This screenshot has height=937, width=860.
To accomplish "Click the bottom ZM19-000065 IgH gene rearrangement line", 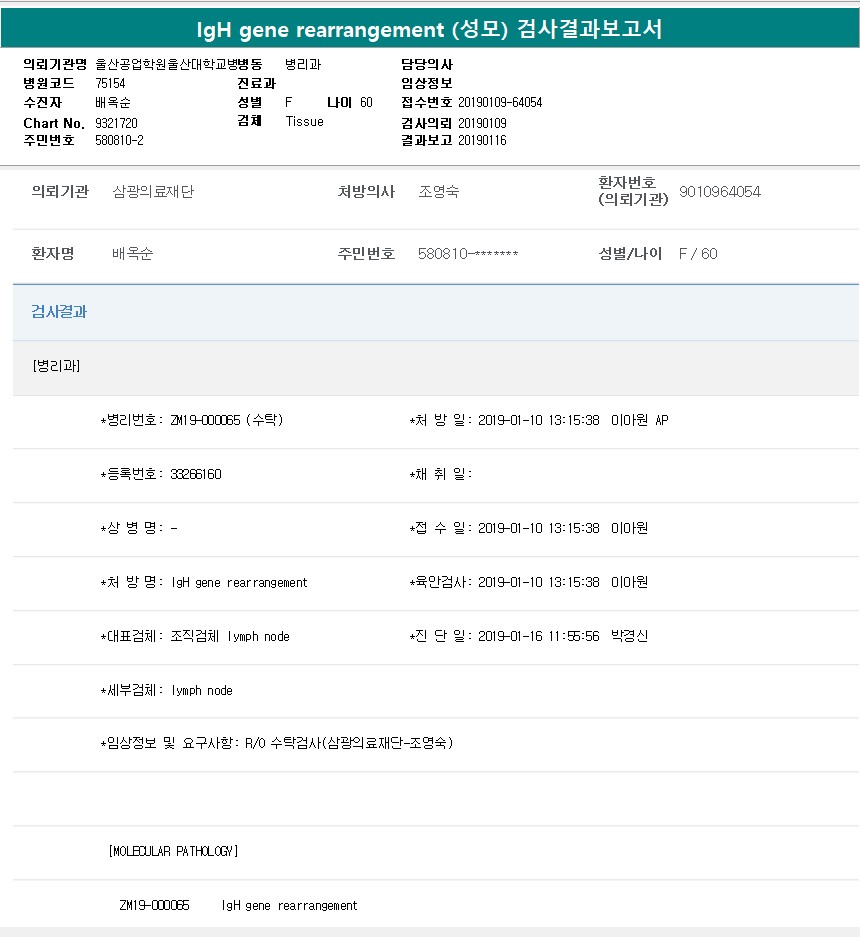I will [238, 906].
